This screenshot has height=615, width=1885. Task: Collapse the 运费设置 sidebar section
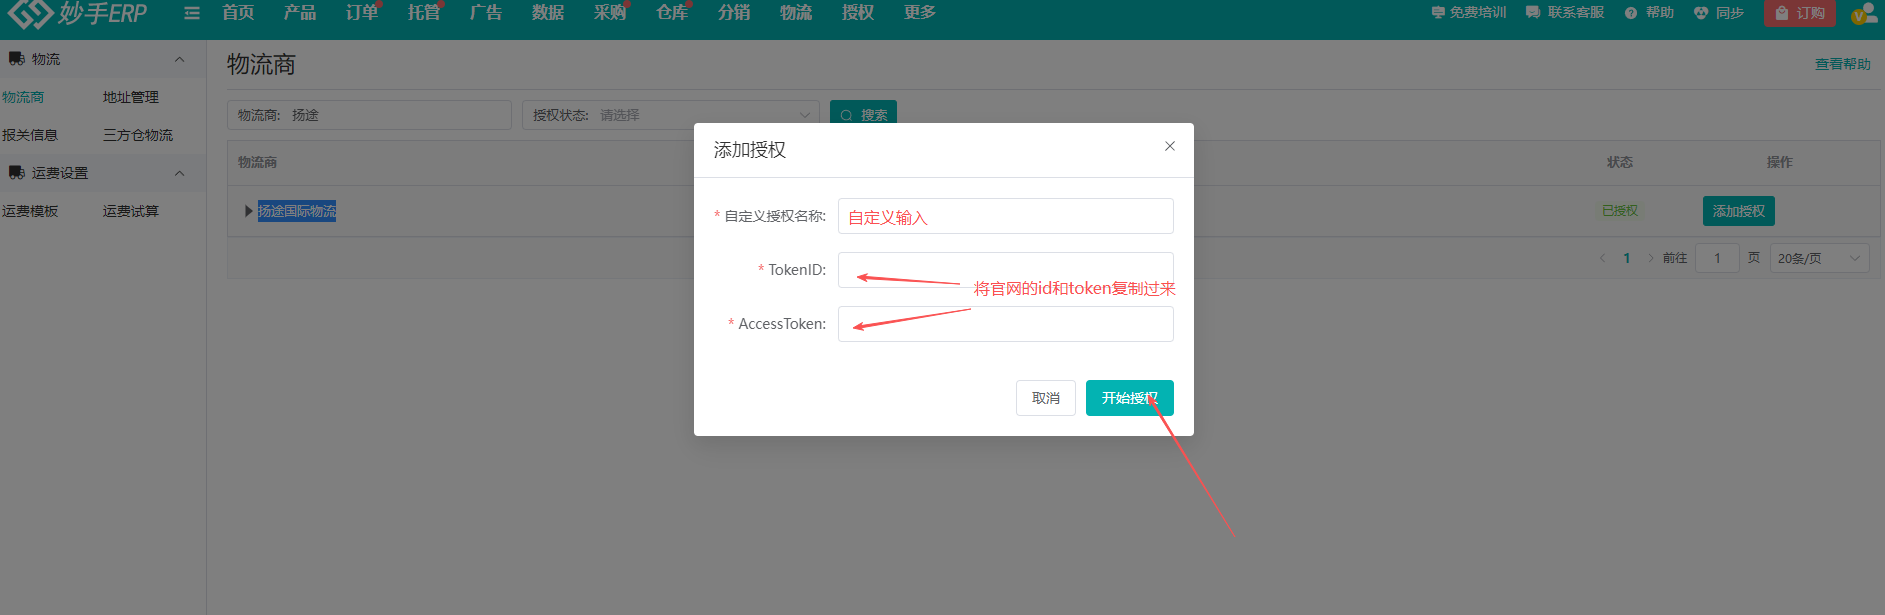click(x=179, y=173)
